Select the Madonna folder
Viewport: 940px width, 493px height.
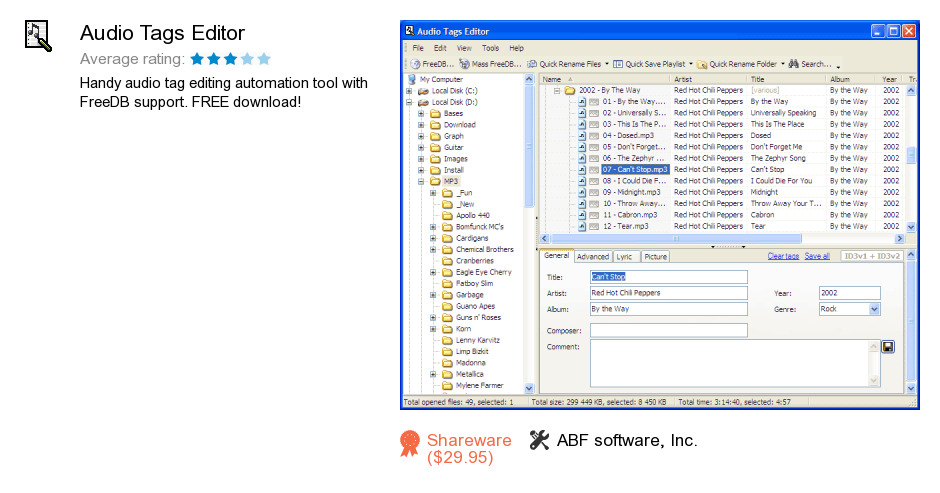point(464,363)
